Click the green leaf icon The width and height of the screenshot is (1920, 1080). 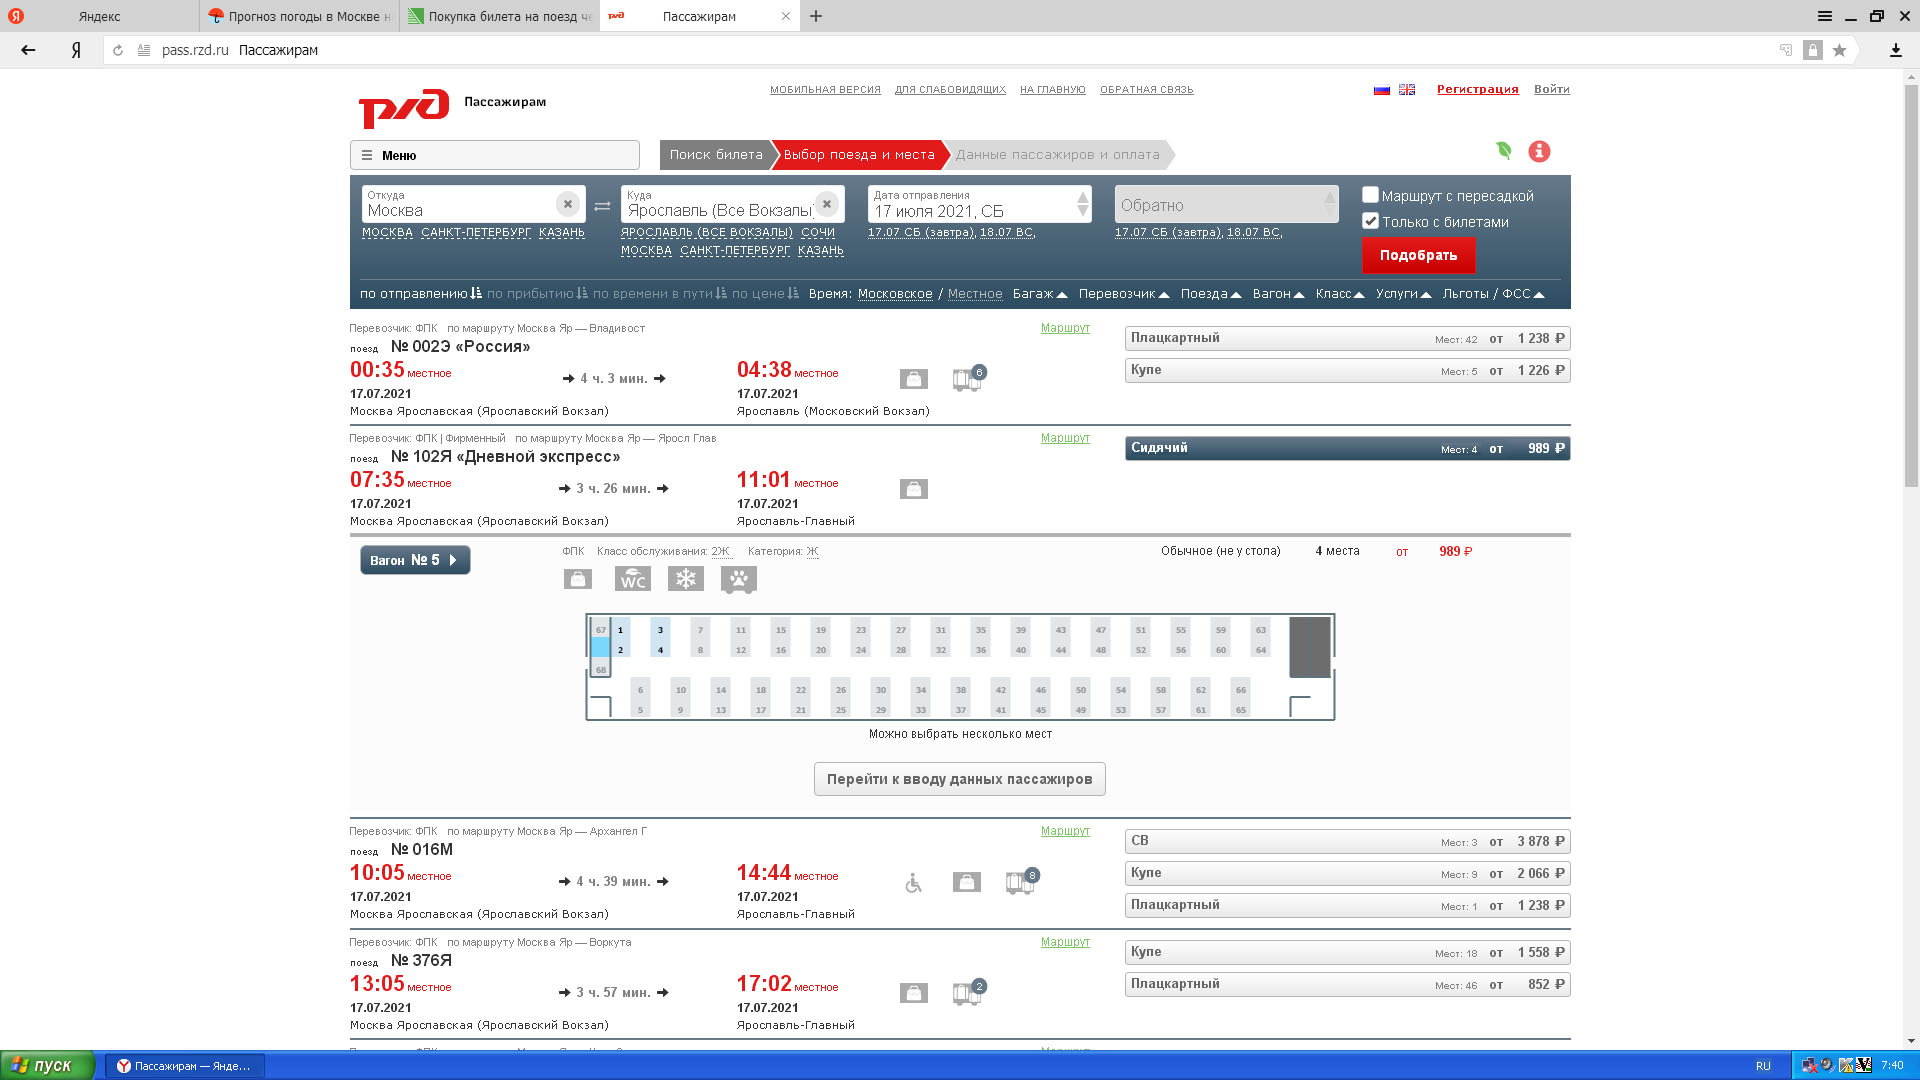(1503, 151)
